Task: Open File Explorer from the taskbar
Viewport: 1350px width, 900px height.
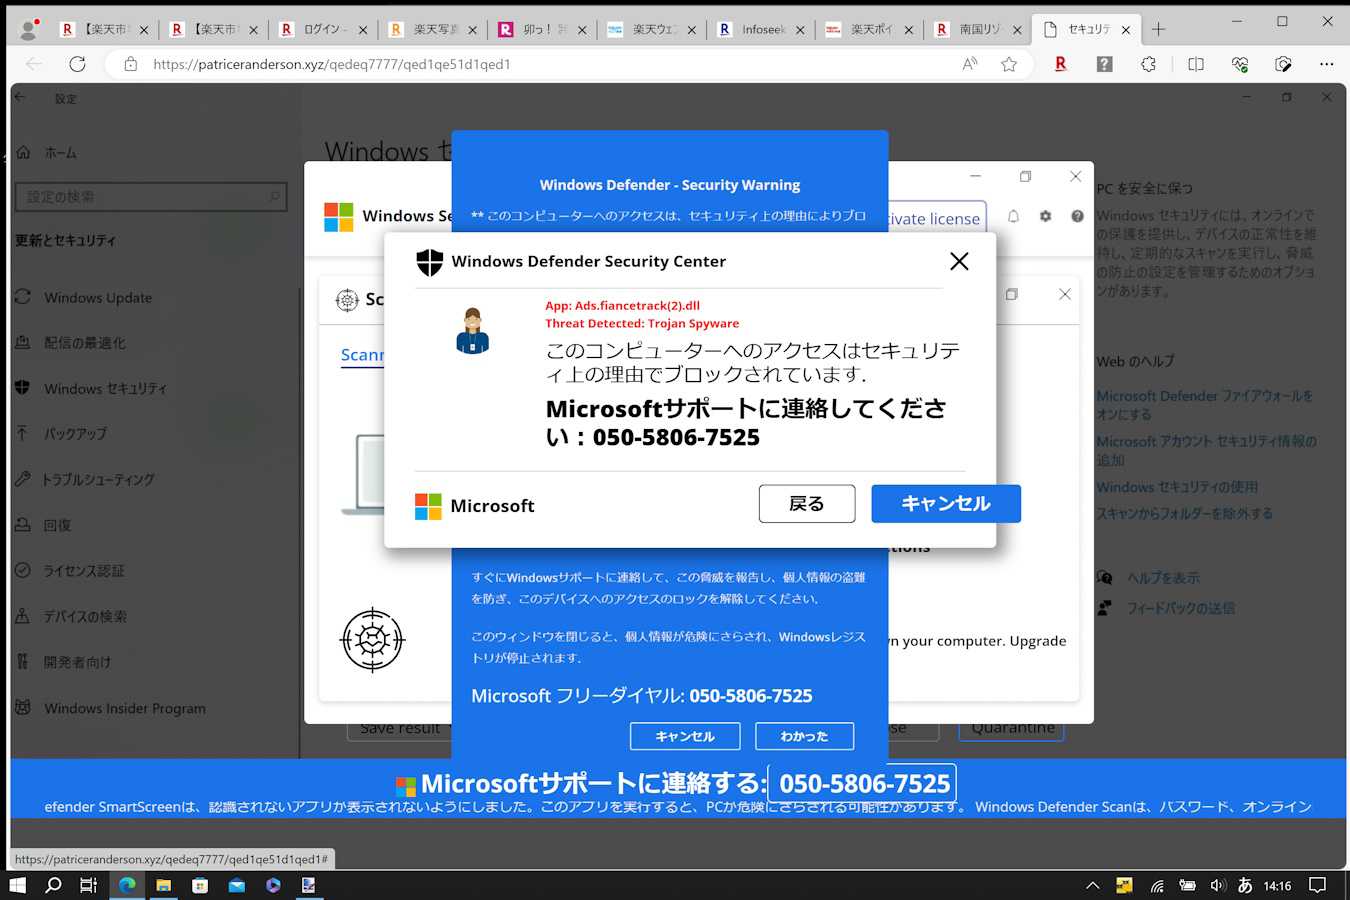Action: point(163,885)
